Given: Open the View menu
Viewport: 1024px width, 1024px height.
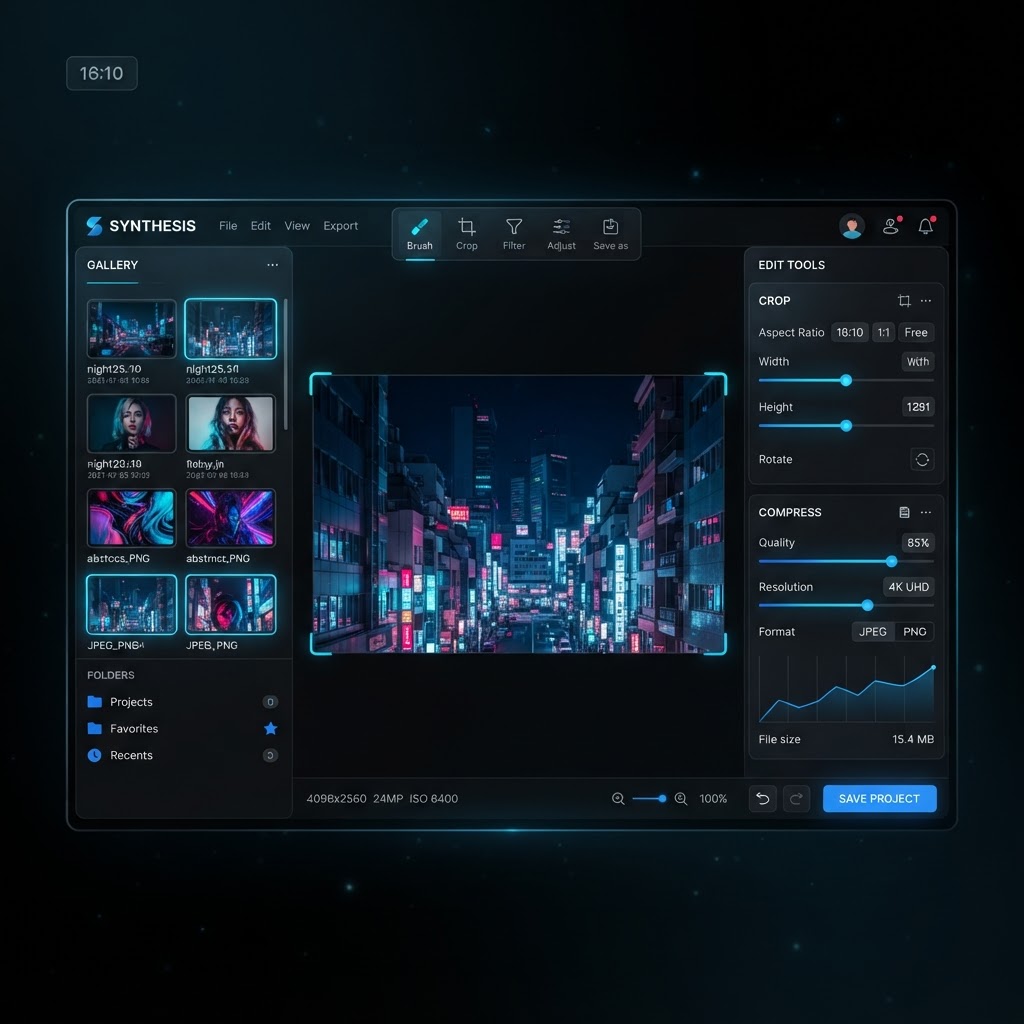Looking at the screenshot, I should coord(297,226).
